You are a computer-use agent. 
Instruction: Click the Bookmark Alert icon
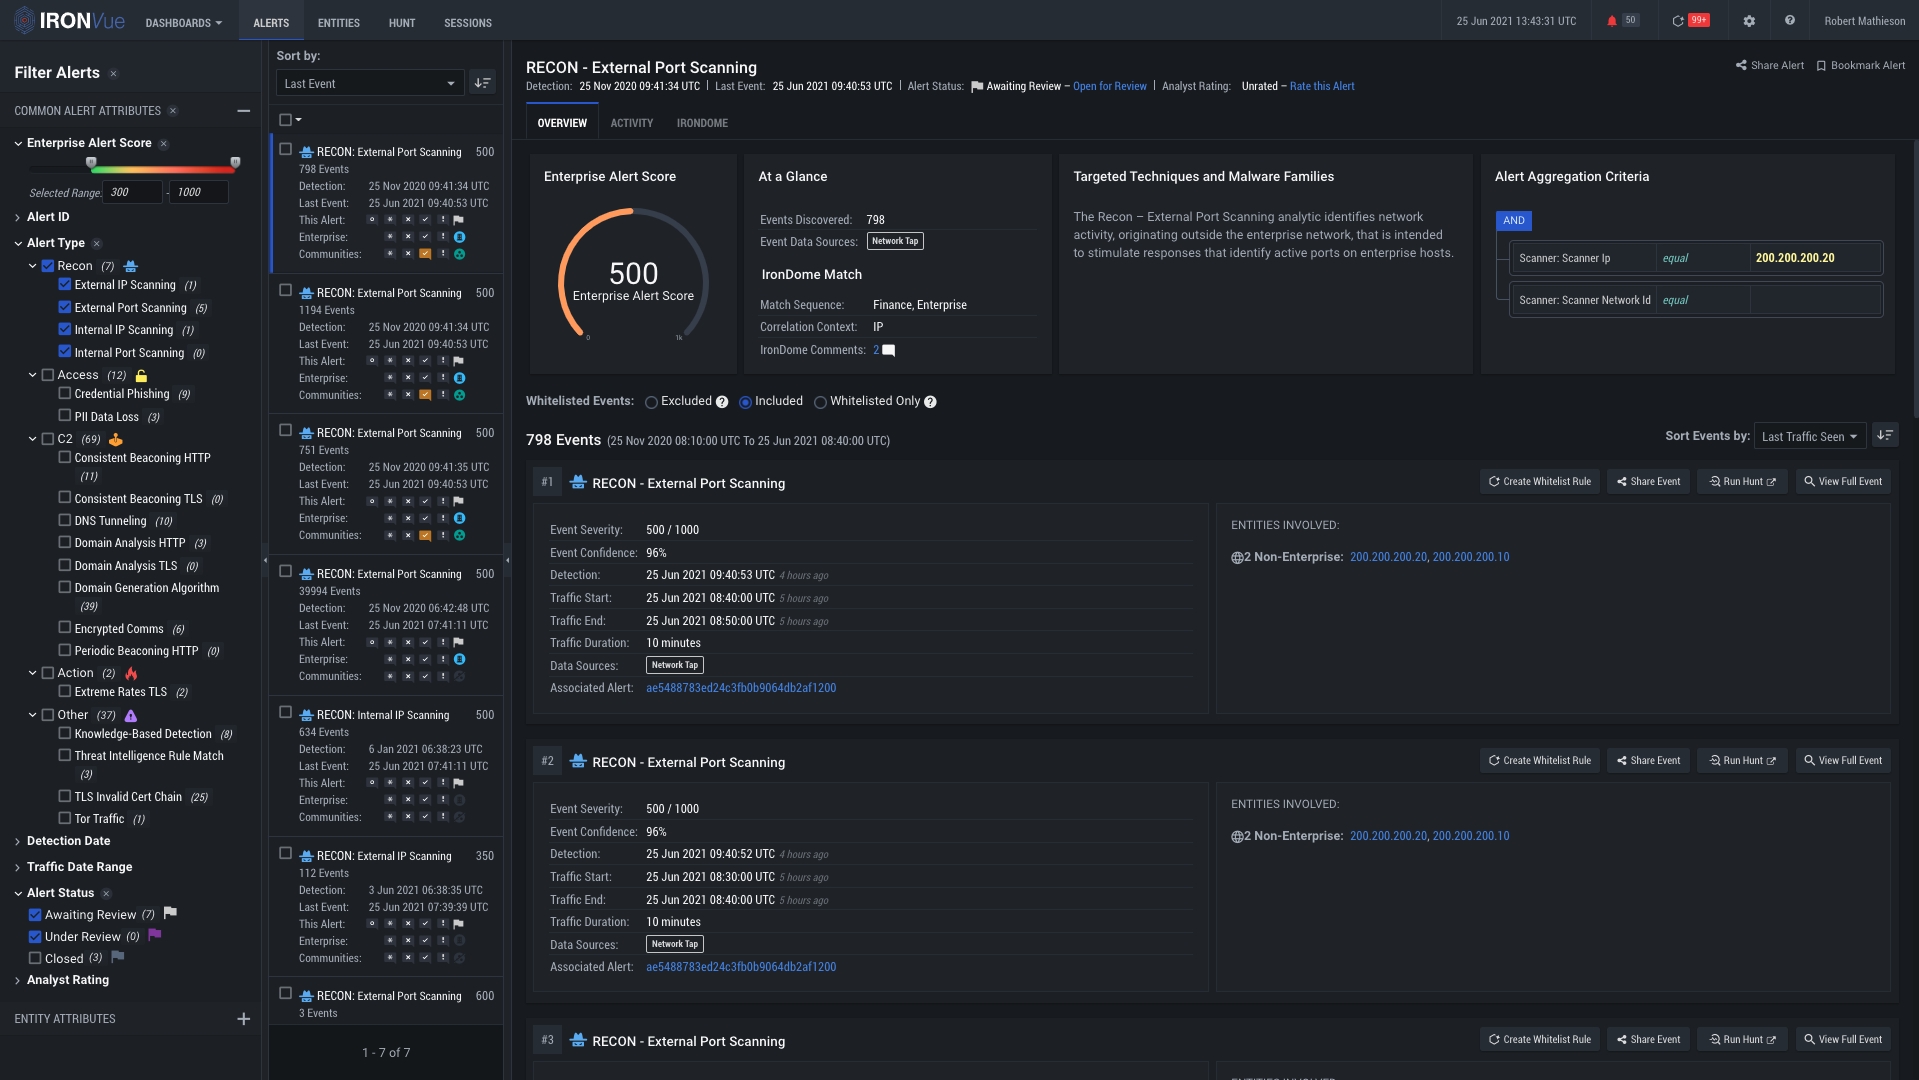pyautogui.click(x=1821, y=66)
